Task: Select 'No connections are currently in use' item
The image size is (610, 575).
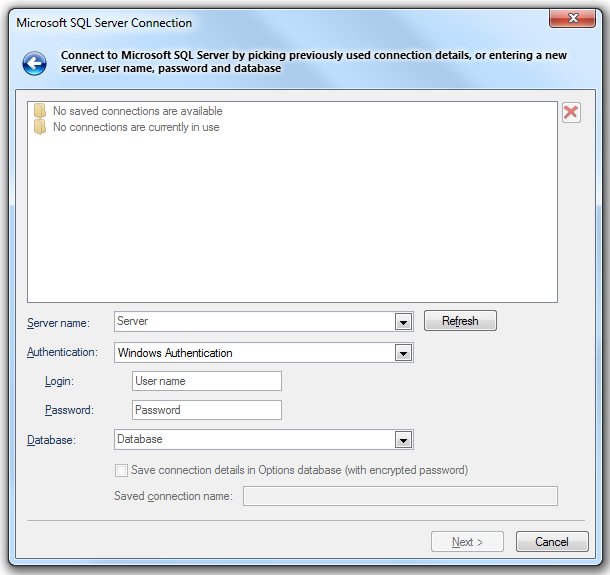Action: [136, 127]
